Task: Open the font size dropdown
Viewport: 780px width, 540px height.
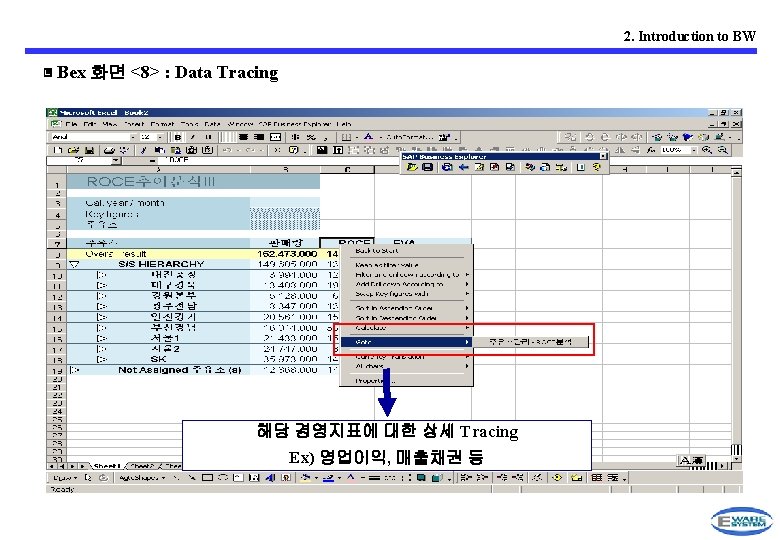Action: click(159, 137)
